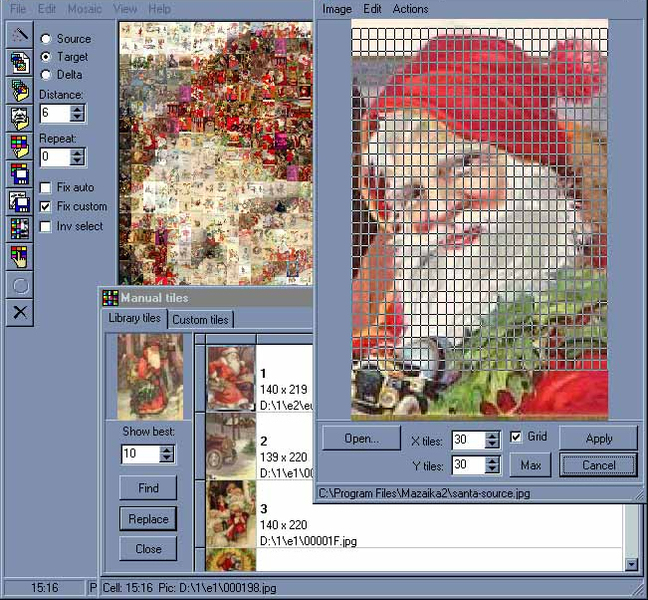This screenshot has height=600, width=648.
Task: Click the Find button
Action: [148, 488]
